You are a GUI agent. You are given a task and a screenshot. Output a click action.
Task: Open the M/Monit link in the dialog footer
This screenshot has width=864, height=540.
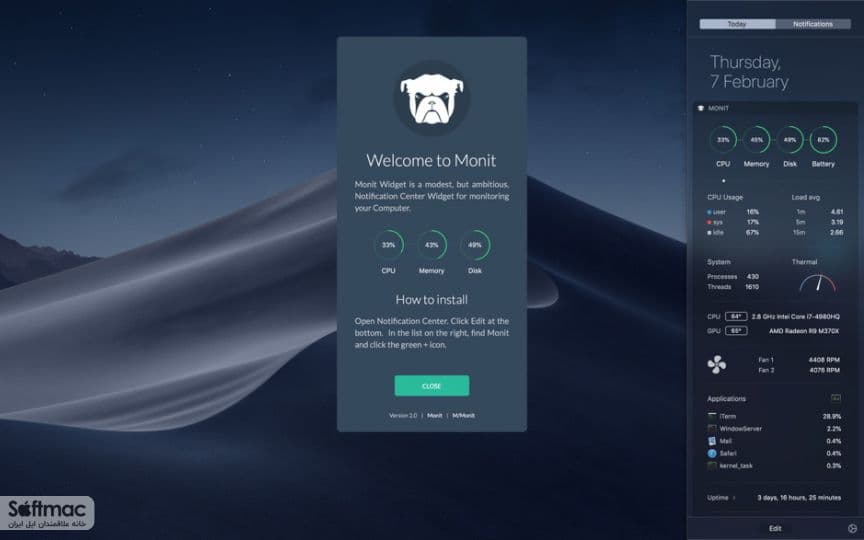point(463,415)
